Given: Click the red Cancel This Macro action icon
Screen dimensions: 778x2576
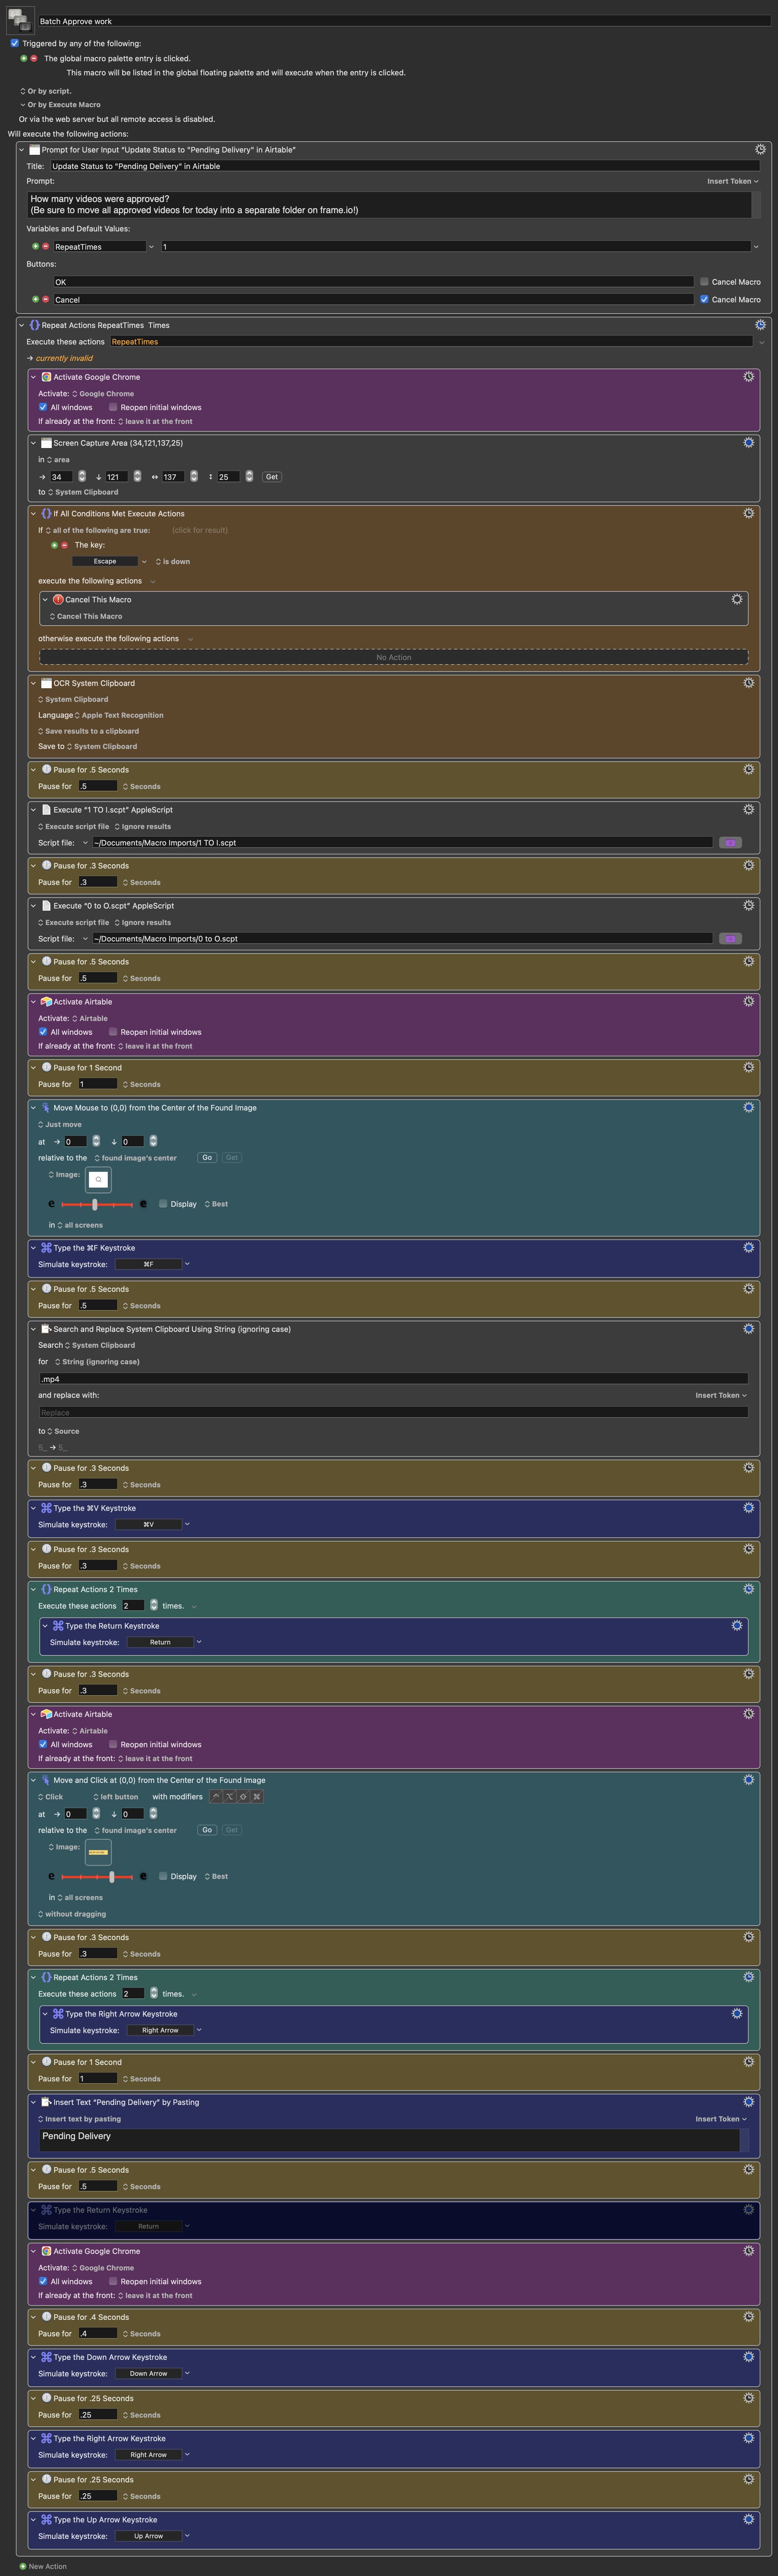Looking at the screenshot, I should point(58,599).
